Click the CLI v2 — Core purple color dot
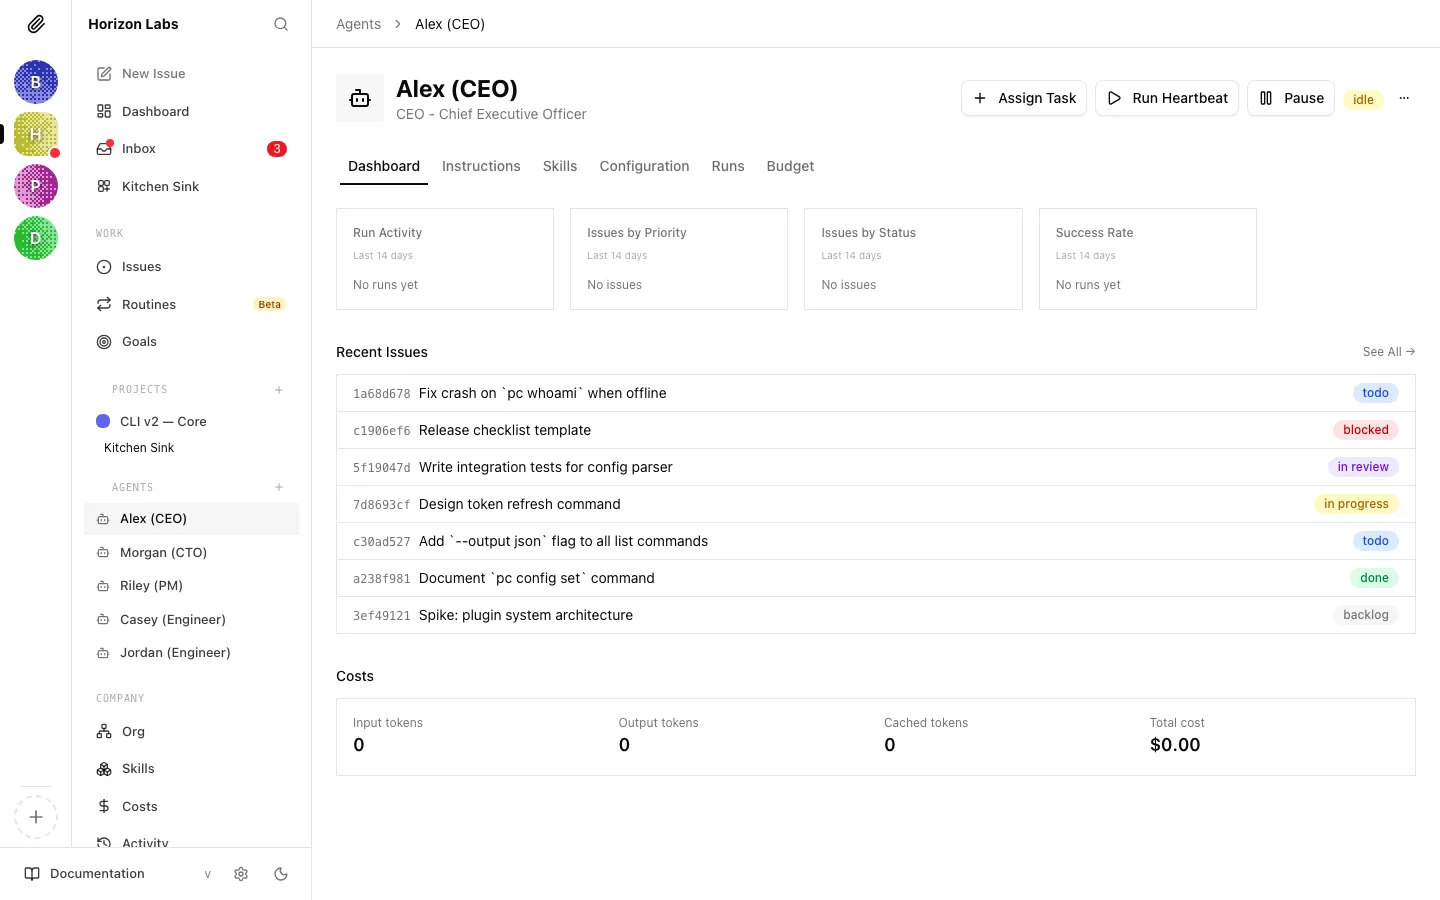 [x=103, y=421]
